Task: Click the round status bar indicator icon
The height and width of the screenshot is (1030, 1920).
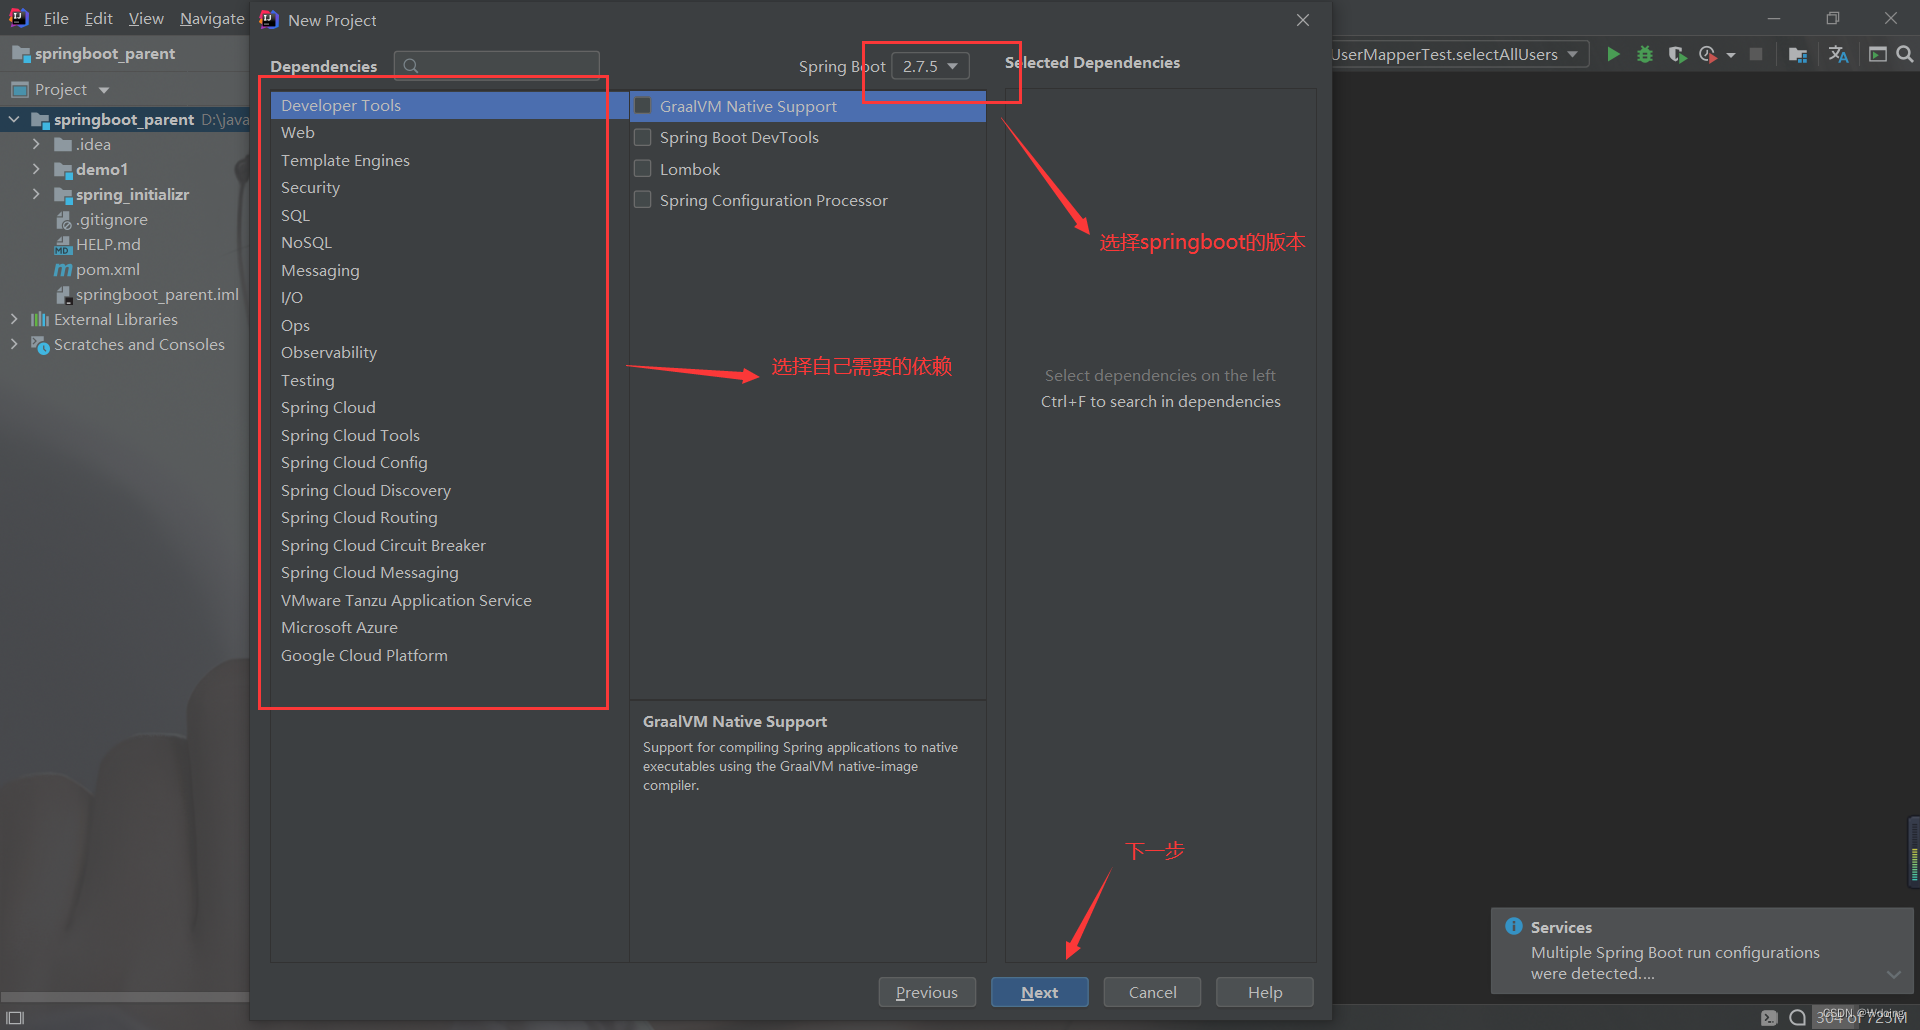Action: 1797,1017
